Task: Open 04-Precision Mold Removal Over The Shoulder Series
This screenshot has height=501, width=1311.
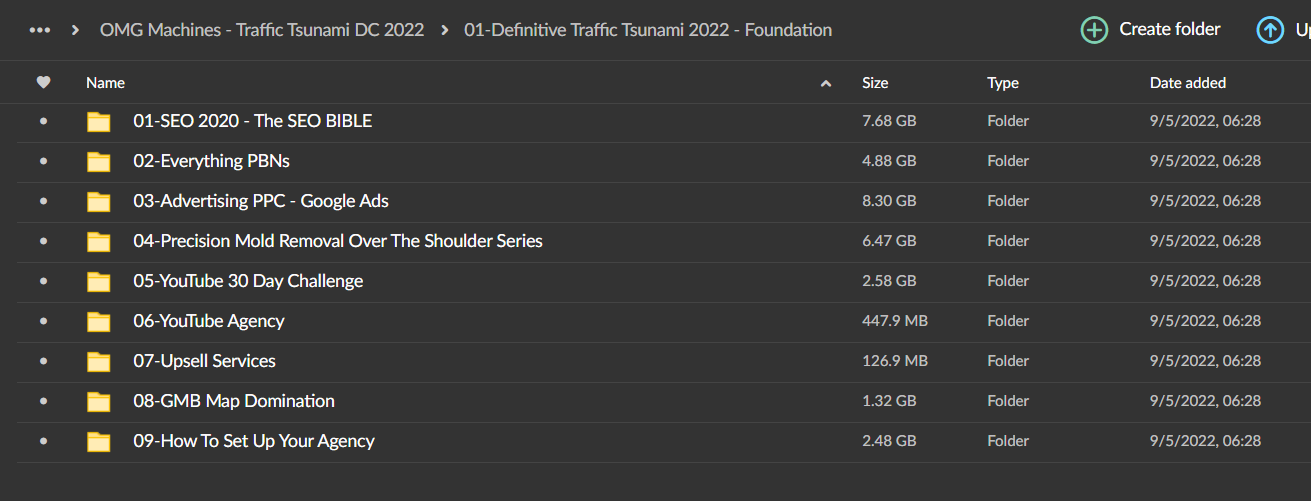Action: (x=338, y=241)
